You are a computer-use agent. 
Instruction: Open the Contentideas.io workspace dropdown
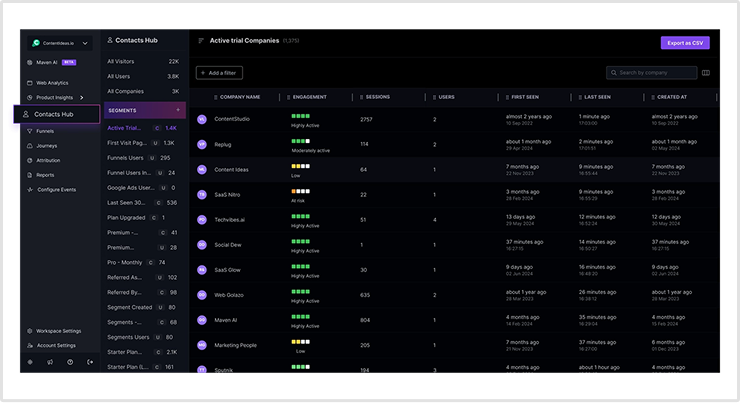[x=59, y=43]
